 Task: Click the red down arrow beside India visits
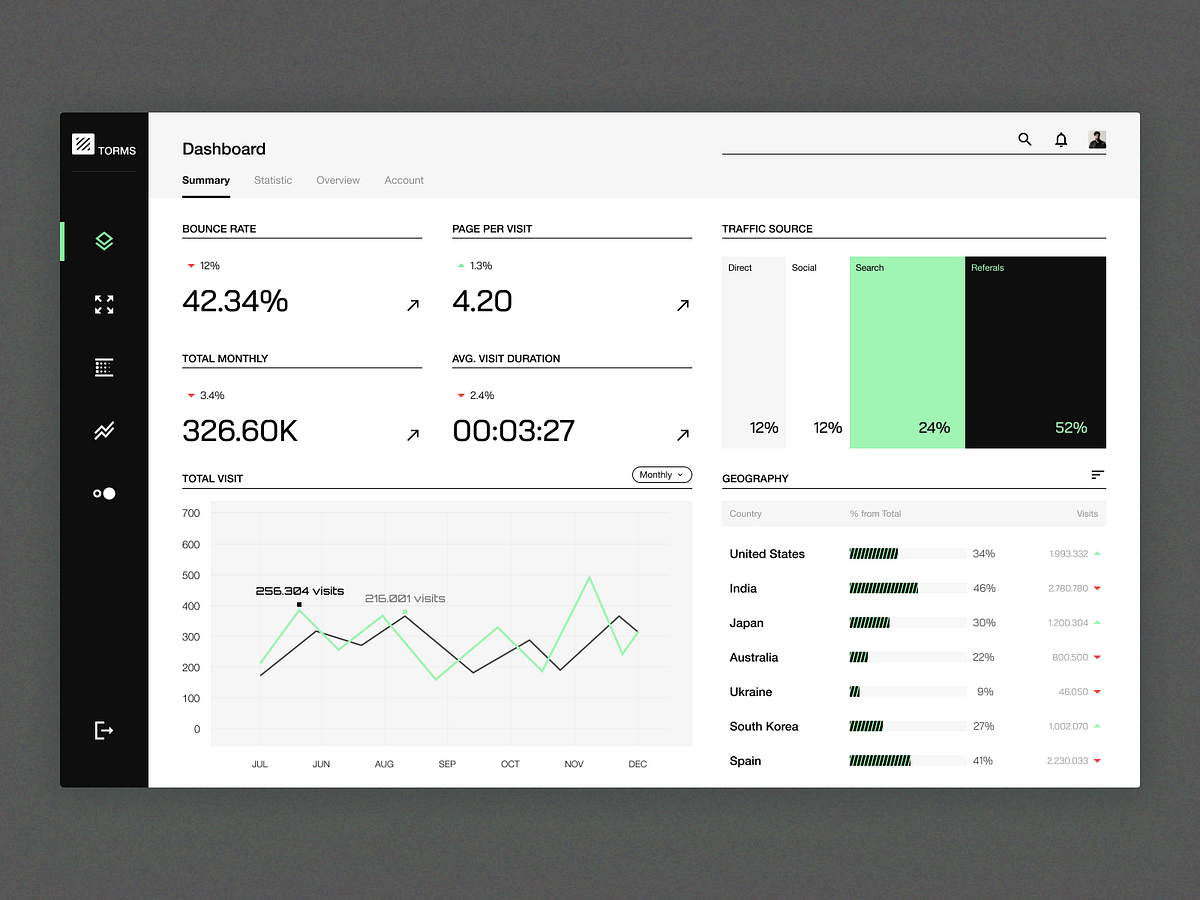(1098, 588)
